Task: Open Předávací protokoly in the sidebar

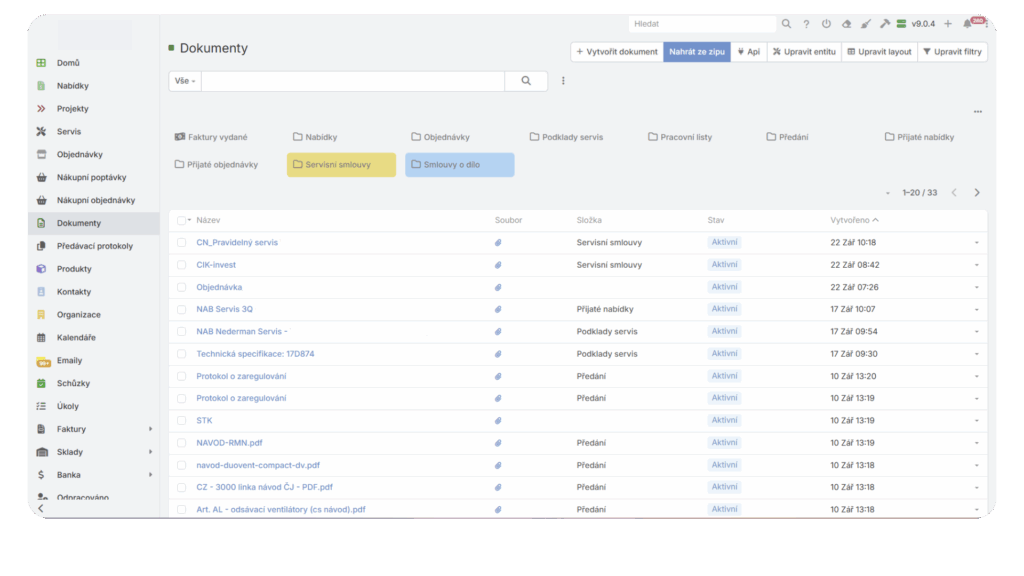Action: [94, 246]
